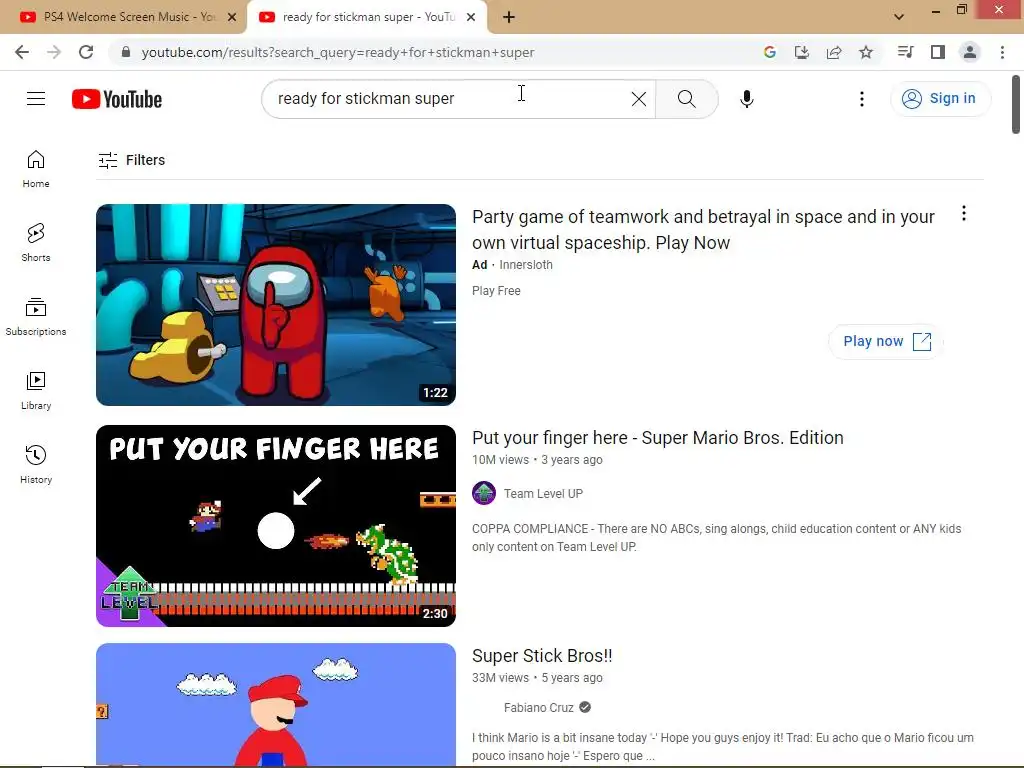Viewport: 1024px width, 768px height.
Task: Open the ad's three-dot options menu
Action: (x=963, y=214)
